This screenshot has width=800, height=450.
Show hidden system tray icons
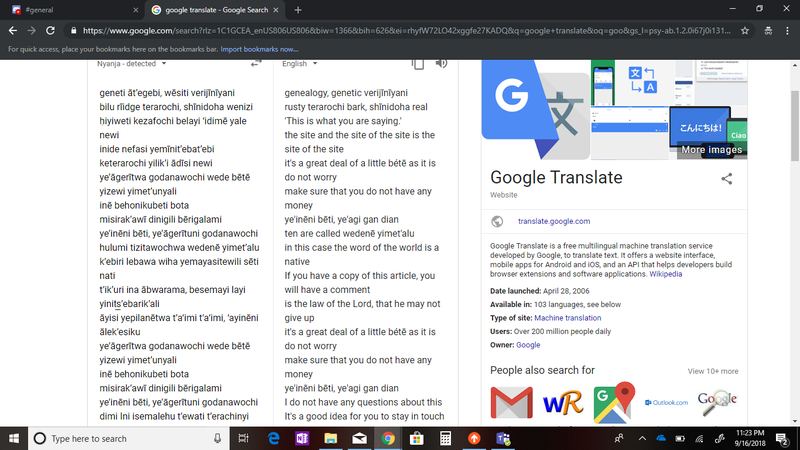(x=642, y=438)
